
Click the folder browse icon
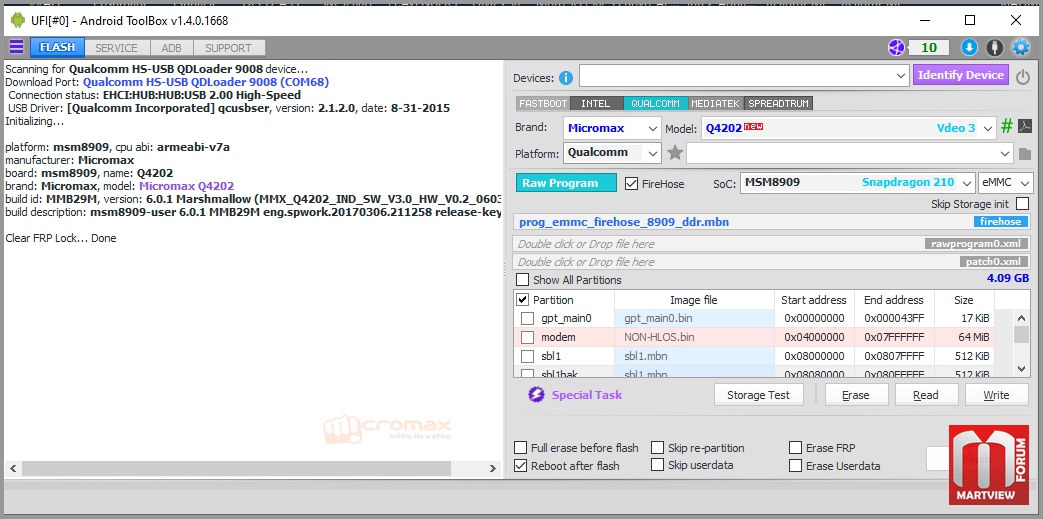(x=1025, y=154)
